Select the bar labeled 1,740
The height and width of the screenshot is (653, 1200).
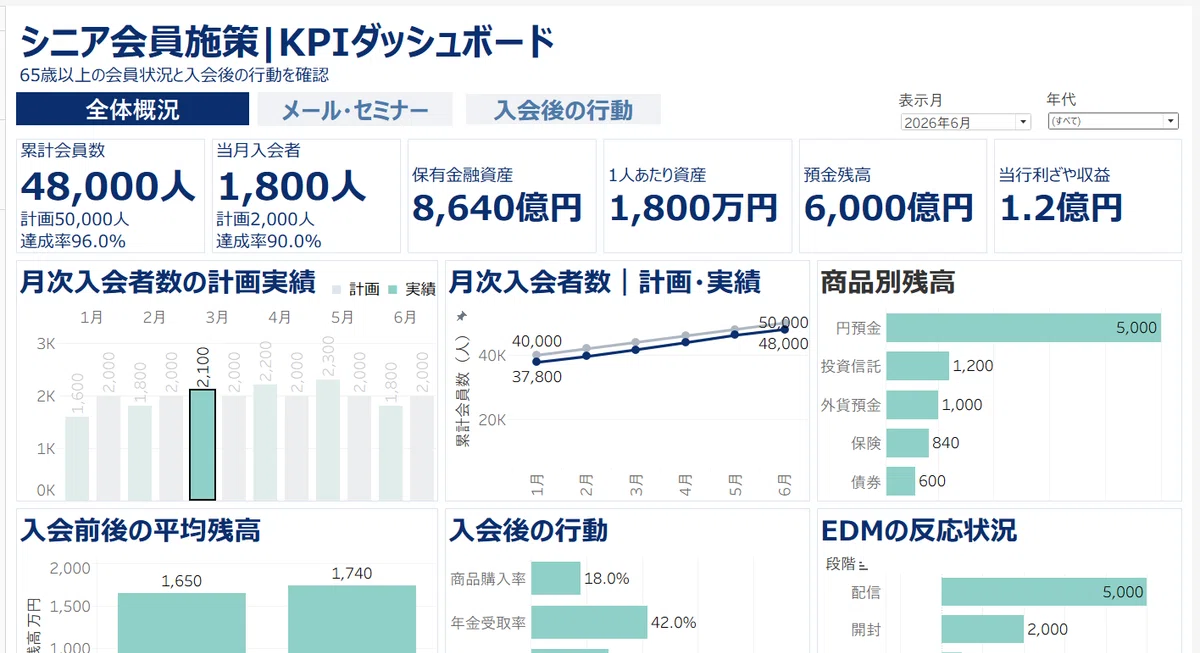tap(352, 619)
